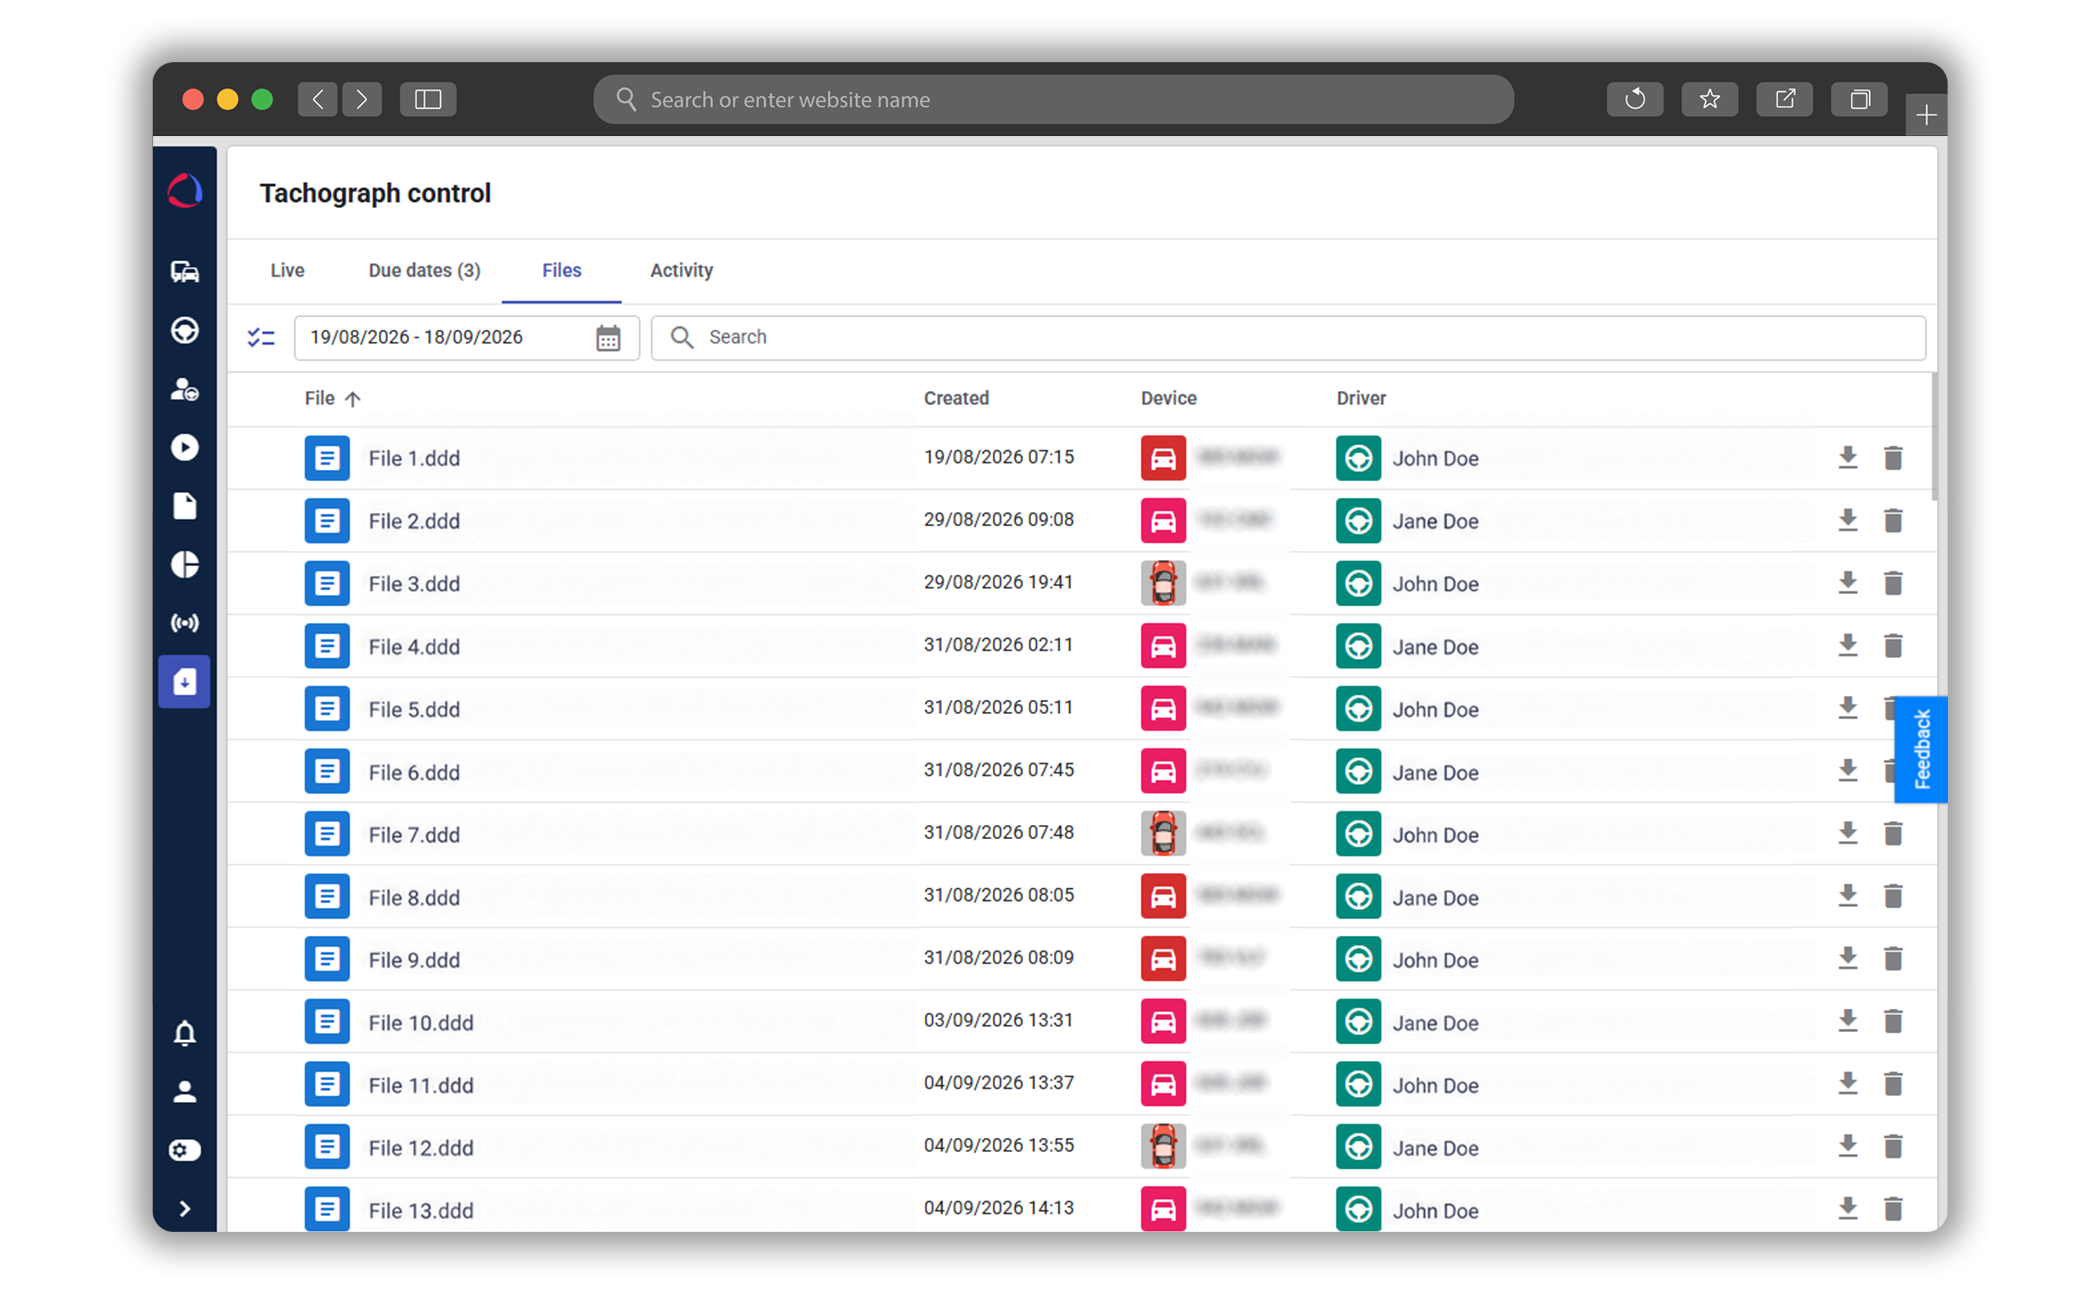Expand the collapsed sidebar with chevron
The height and width of the screenshot is (1300, 2100).
pyautogui.click(x=185, y=1209)
